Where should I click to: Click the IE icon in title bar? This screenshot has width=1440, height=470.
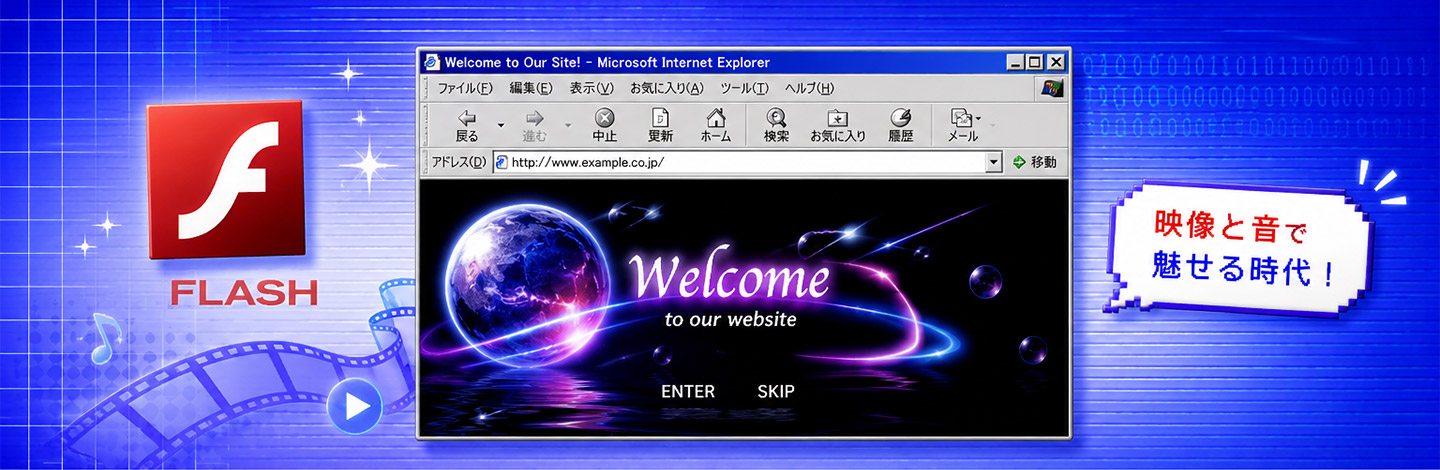[x=432, y=61]
